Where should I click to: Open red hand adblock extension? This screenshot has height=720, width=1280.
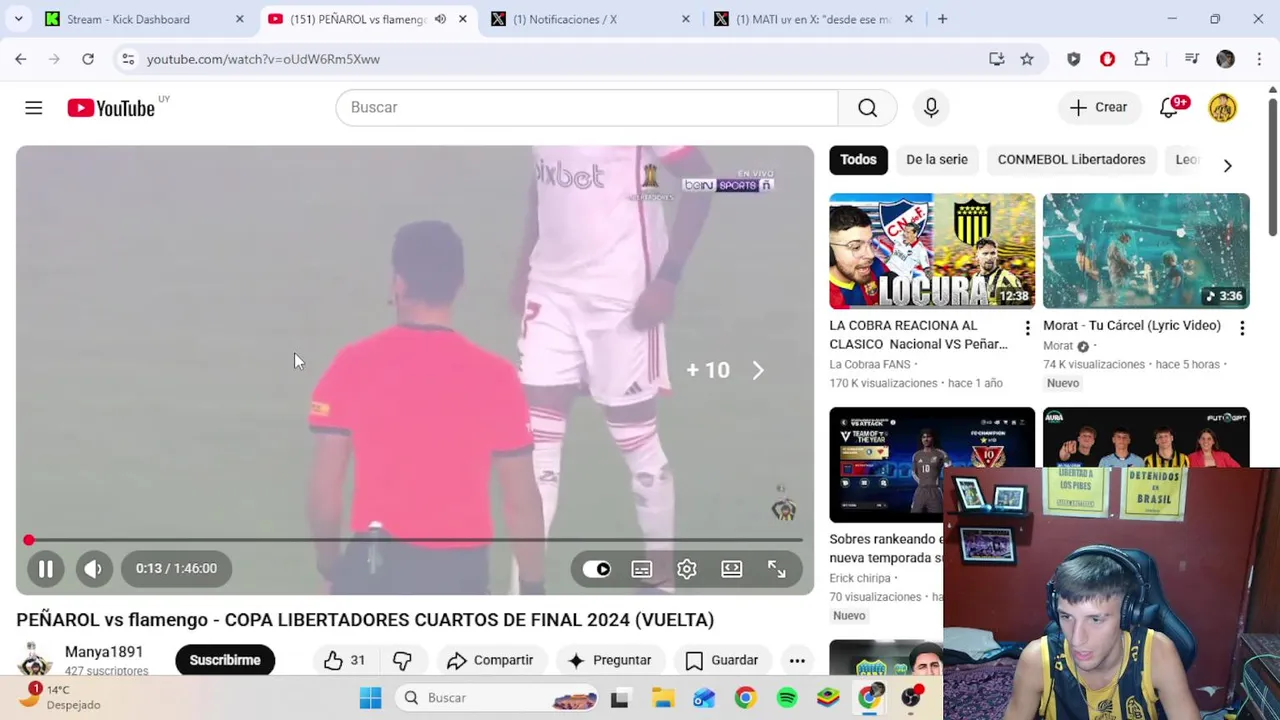[1107, 59]
